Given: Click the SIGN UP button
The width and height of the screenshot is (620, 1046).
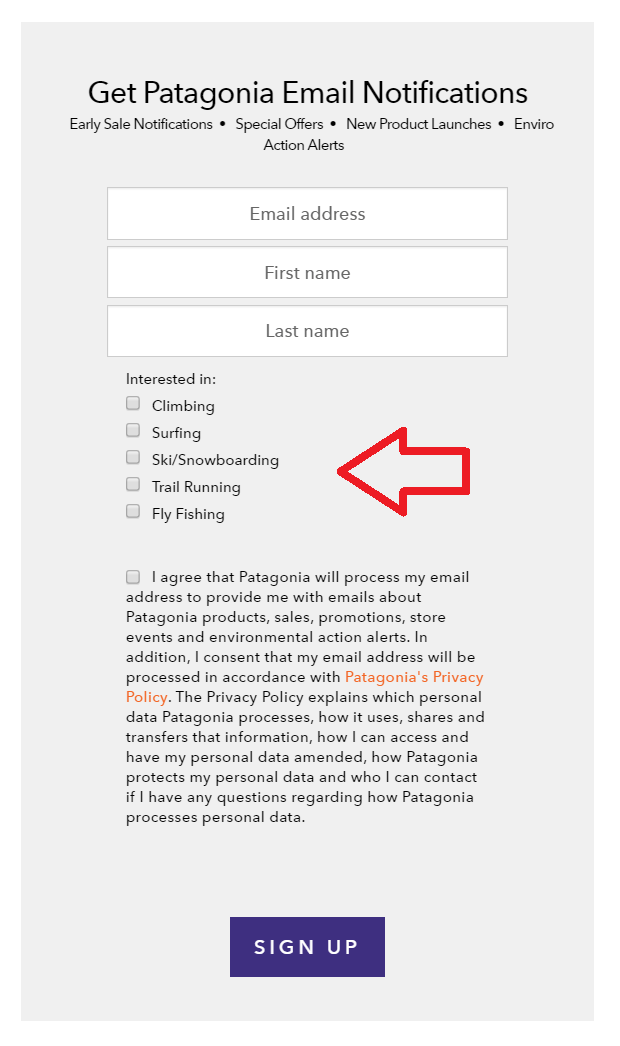Looking at the screenshot, I should pos(307,947).
